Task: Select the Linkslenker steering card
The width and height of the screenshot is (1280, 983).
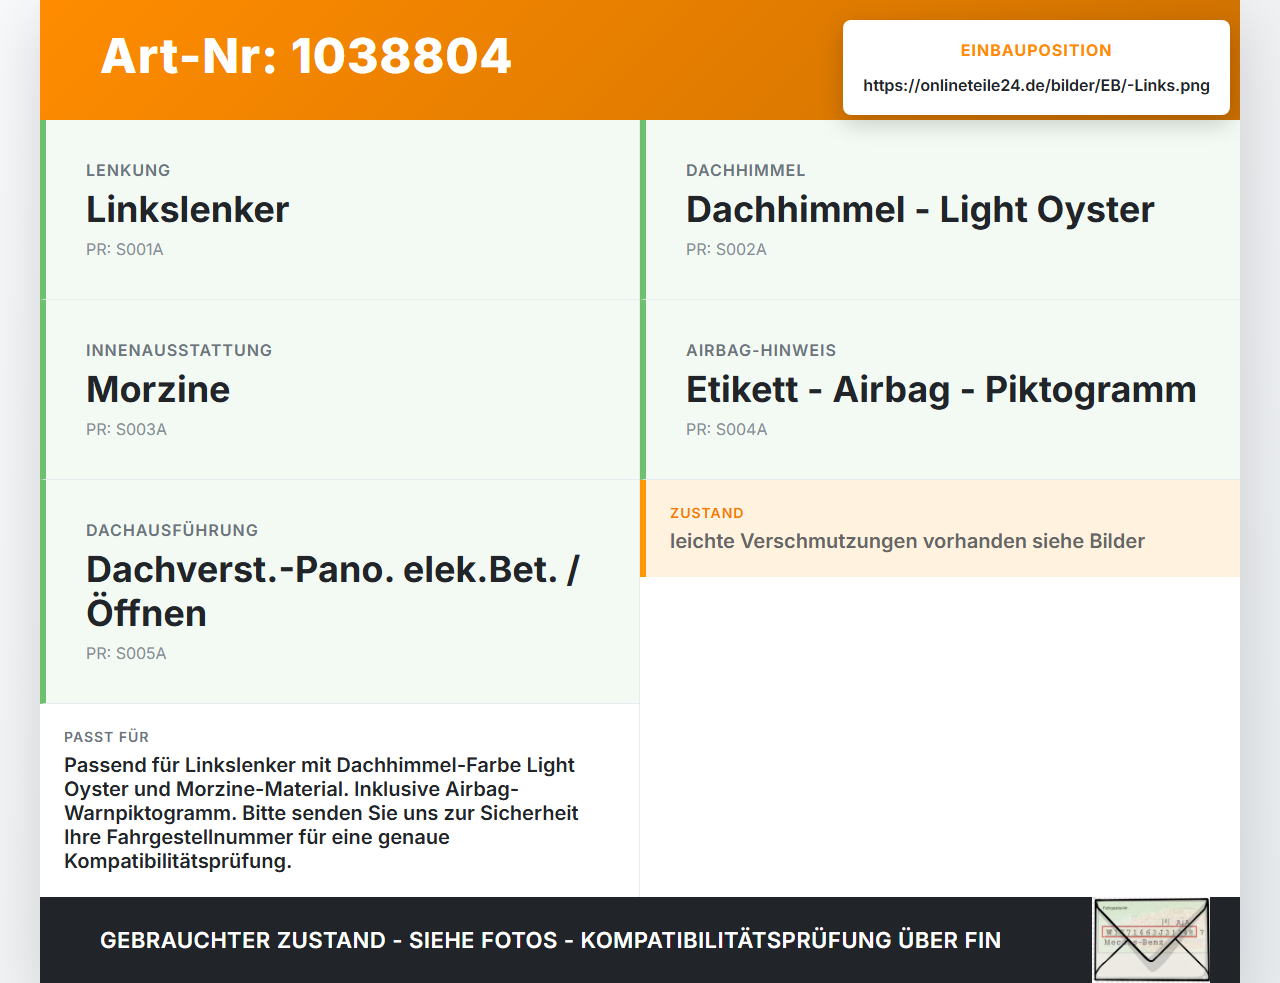Action: 340,210
